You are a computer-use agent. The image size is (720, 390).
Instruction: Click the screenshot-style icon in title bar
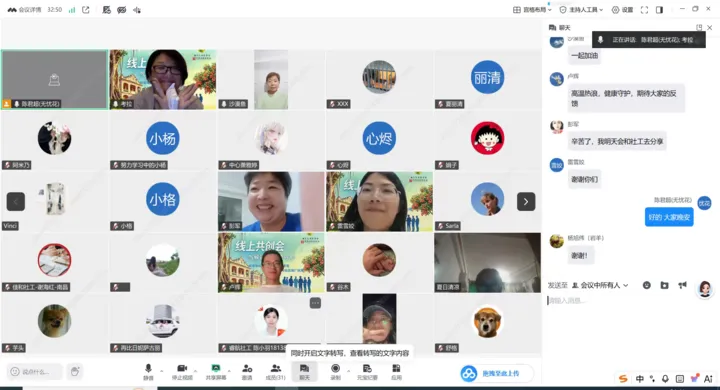click(x=107, y=10)
